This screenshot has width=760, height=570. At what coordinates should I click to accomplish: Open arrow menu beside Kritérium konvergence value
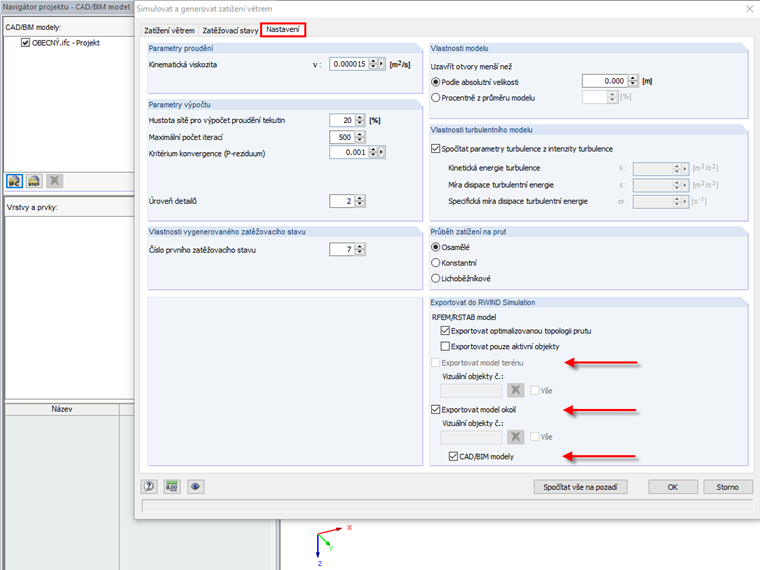tap(381, 152)
